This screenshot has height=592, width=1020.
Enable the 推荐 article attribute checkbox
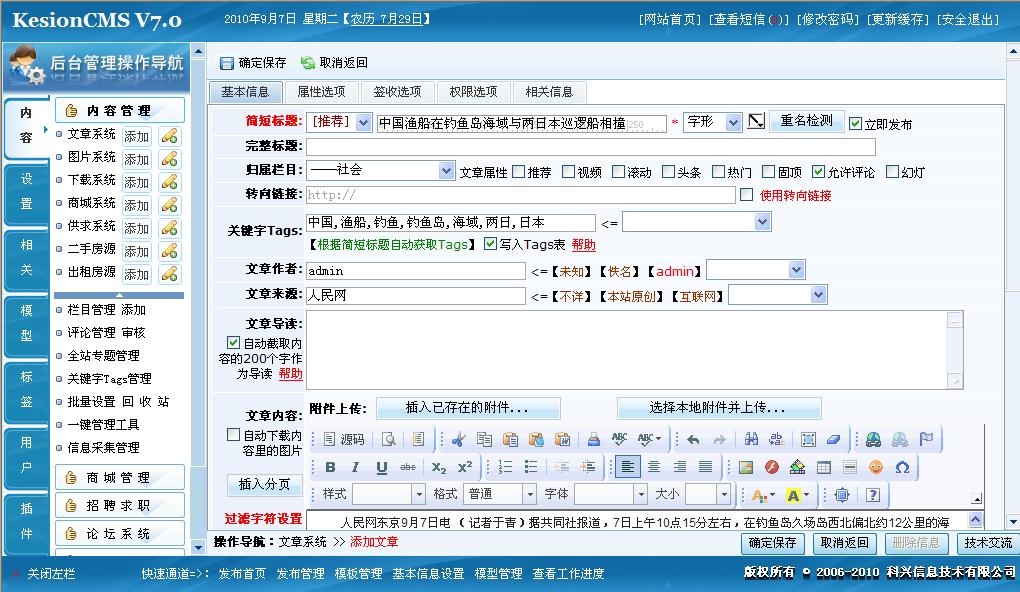point(518,172)
